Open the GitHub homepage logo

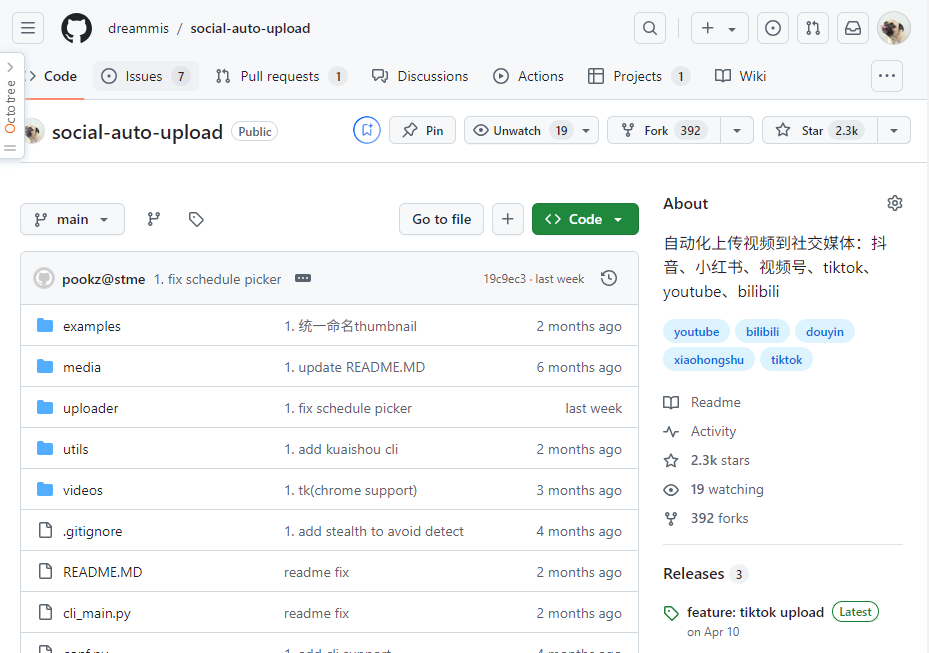(77, 28)
